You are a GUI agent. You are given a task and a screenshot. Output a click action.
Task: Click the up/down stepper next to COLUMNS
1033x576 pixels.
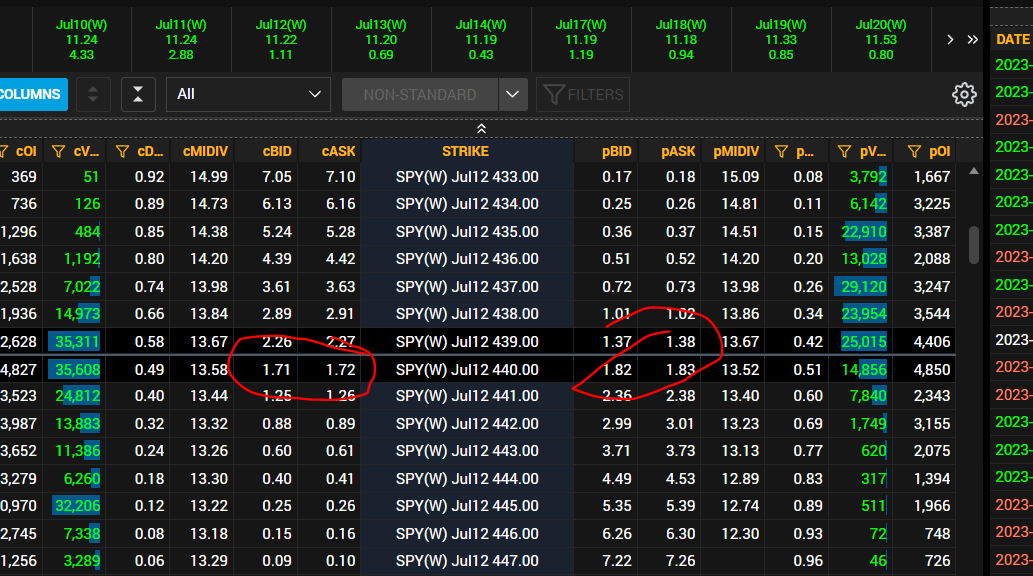[93, 94]
